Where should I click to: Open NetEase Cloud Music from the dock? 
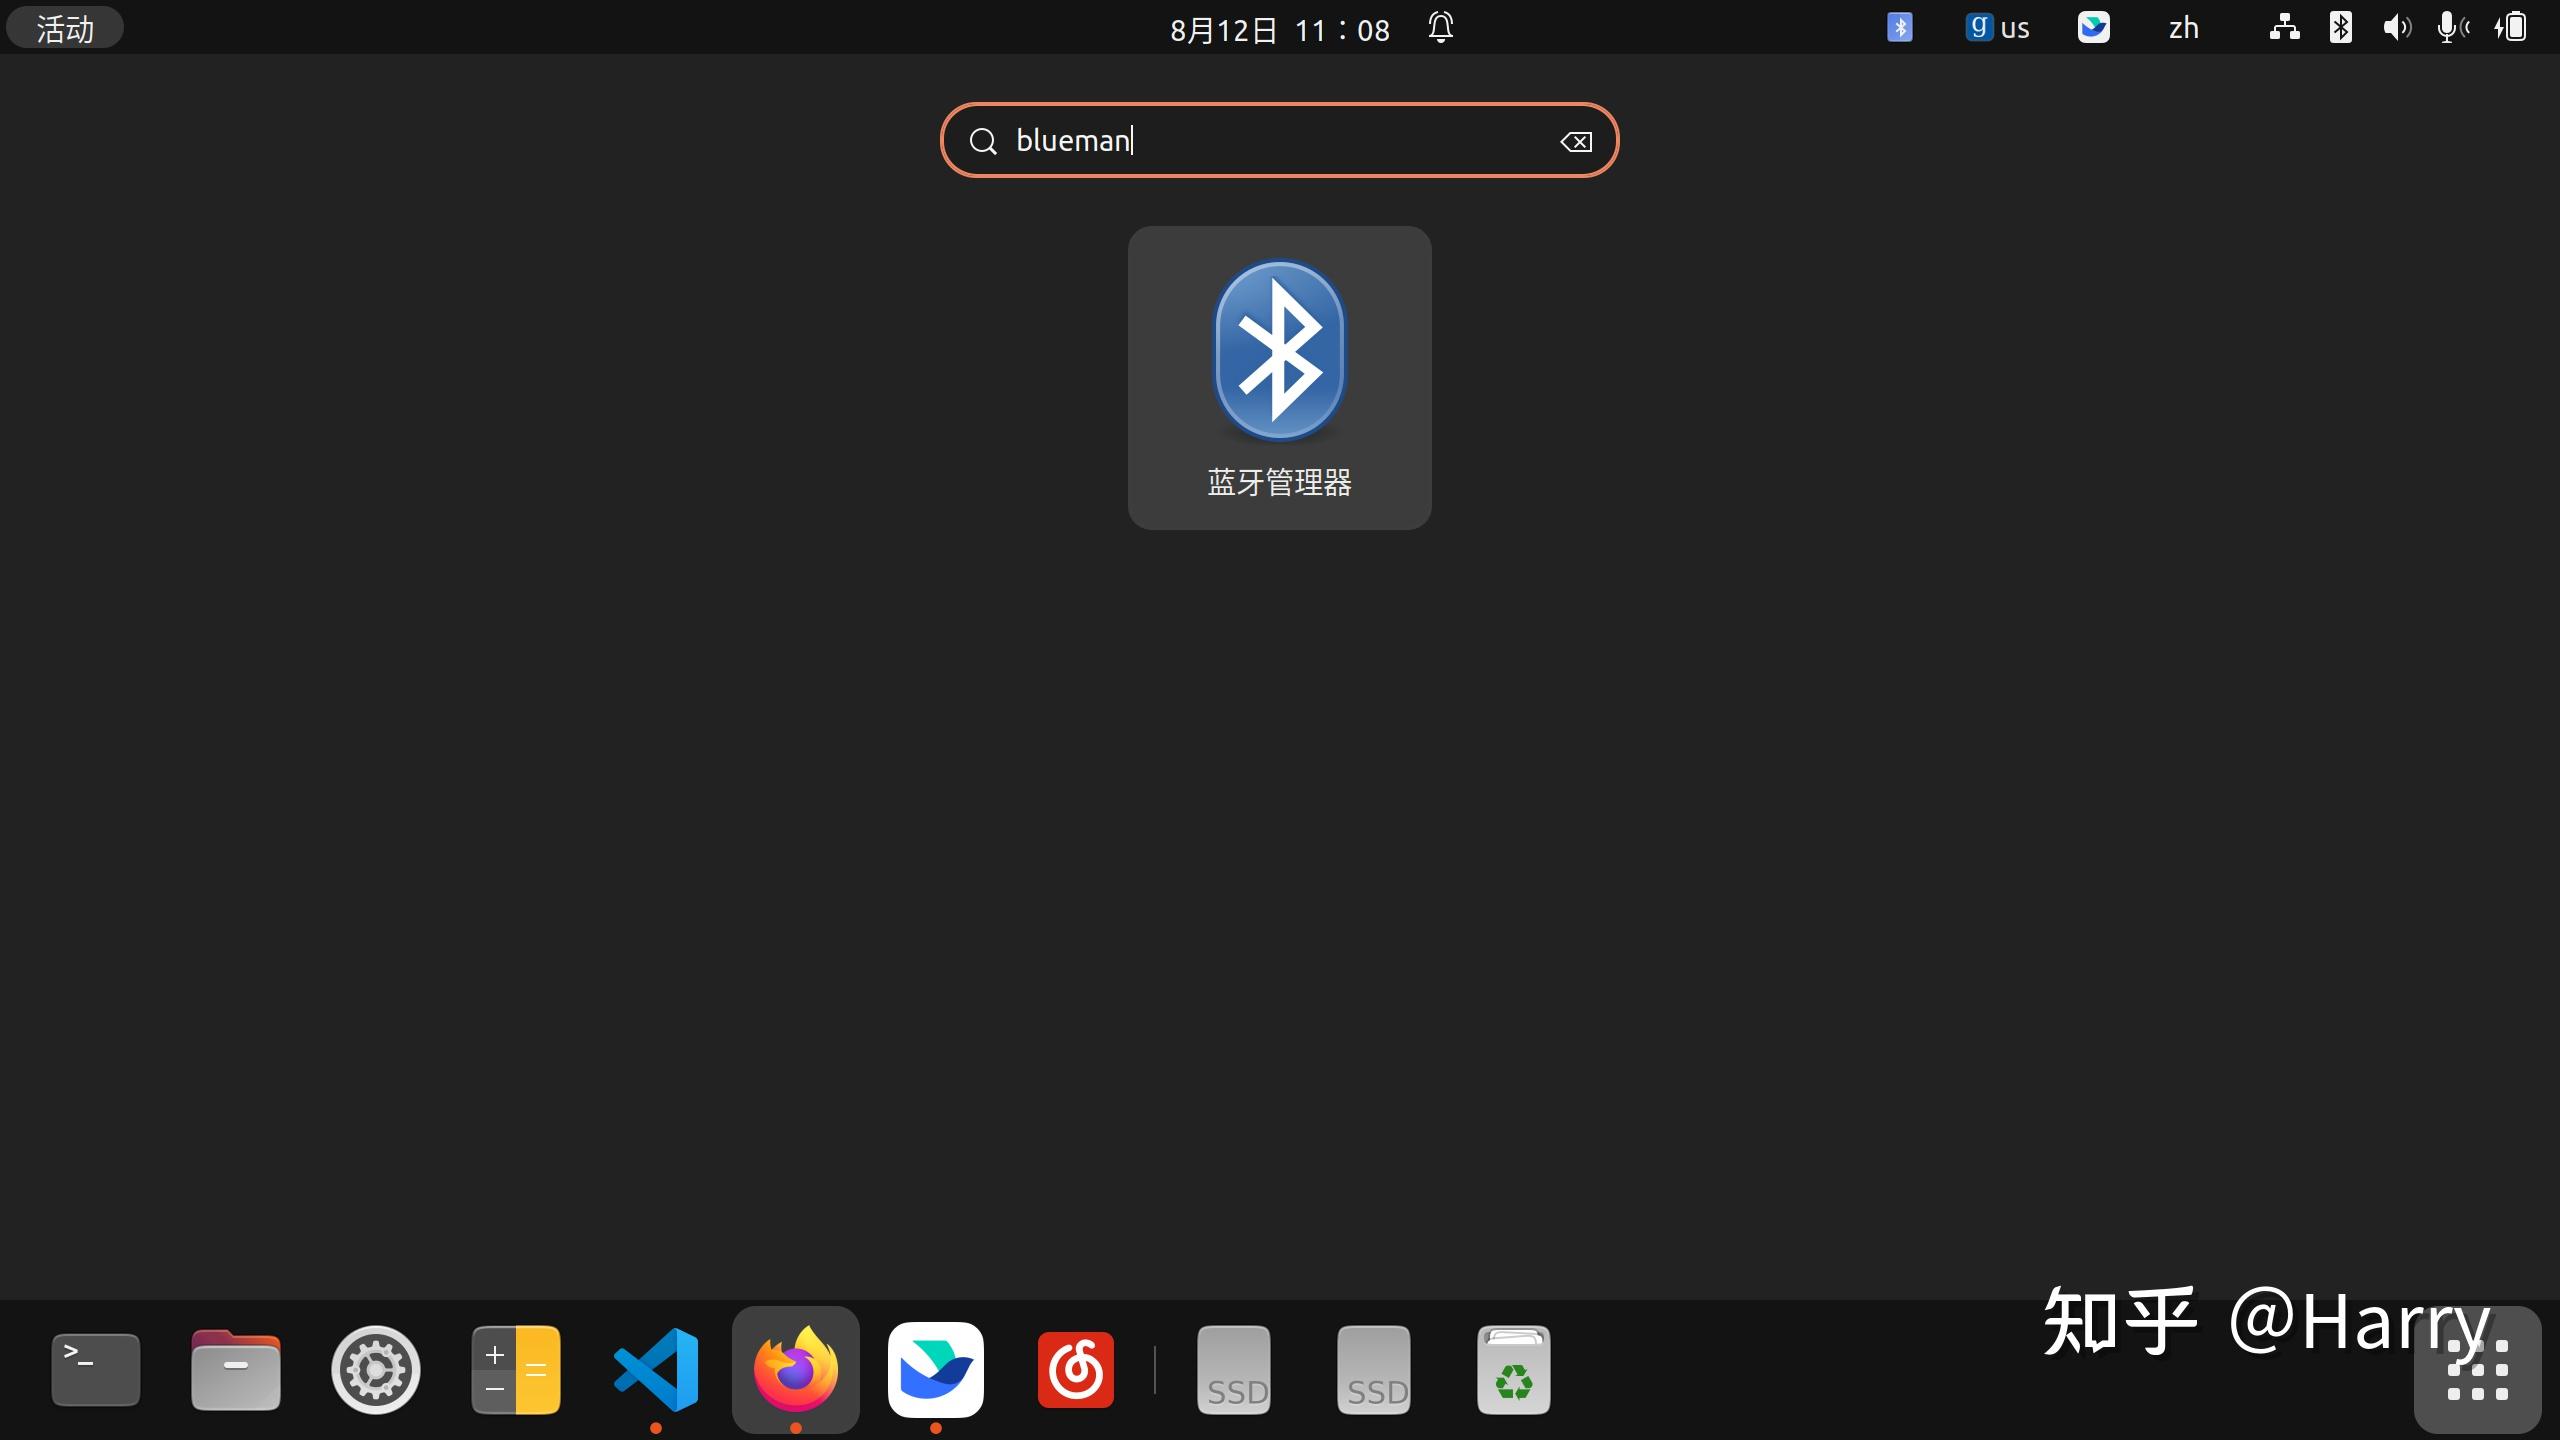coord(1076,1369)
